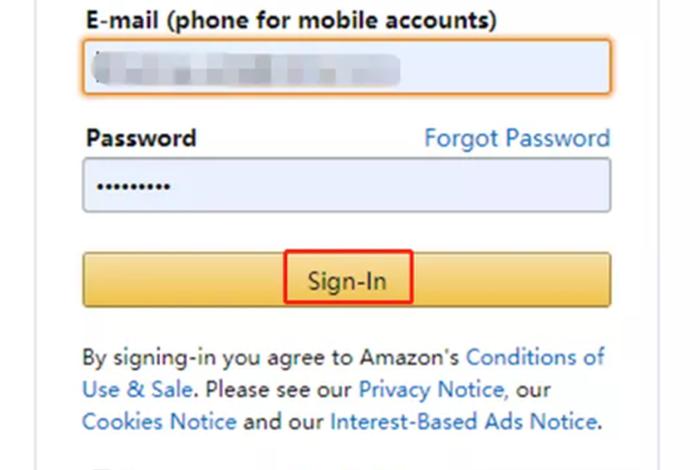
Task: Click the "Use & Sale" link text
Action: point(138,389)
